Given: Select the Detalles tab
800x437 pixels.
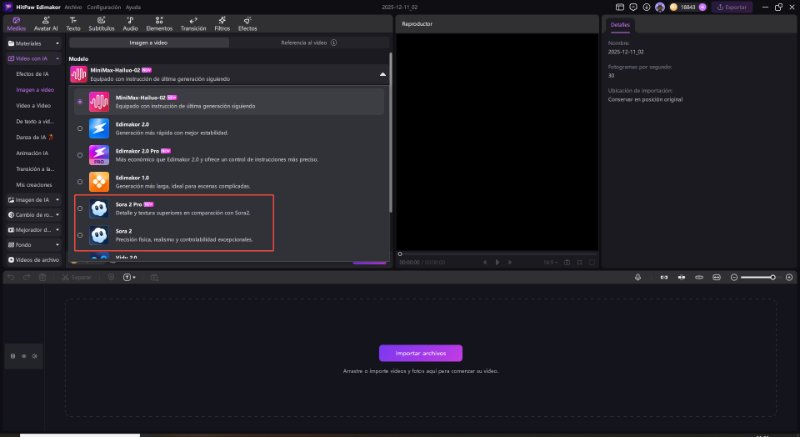Looking at the screenshot, I should click(x=620, y=24).
